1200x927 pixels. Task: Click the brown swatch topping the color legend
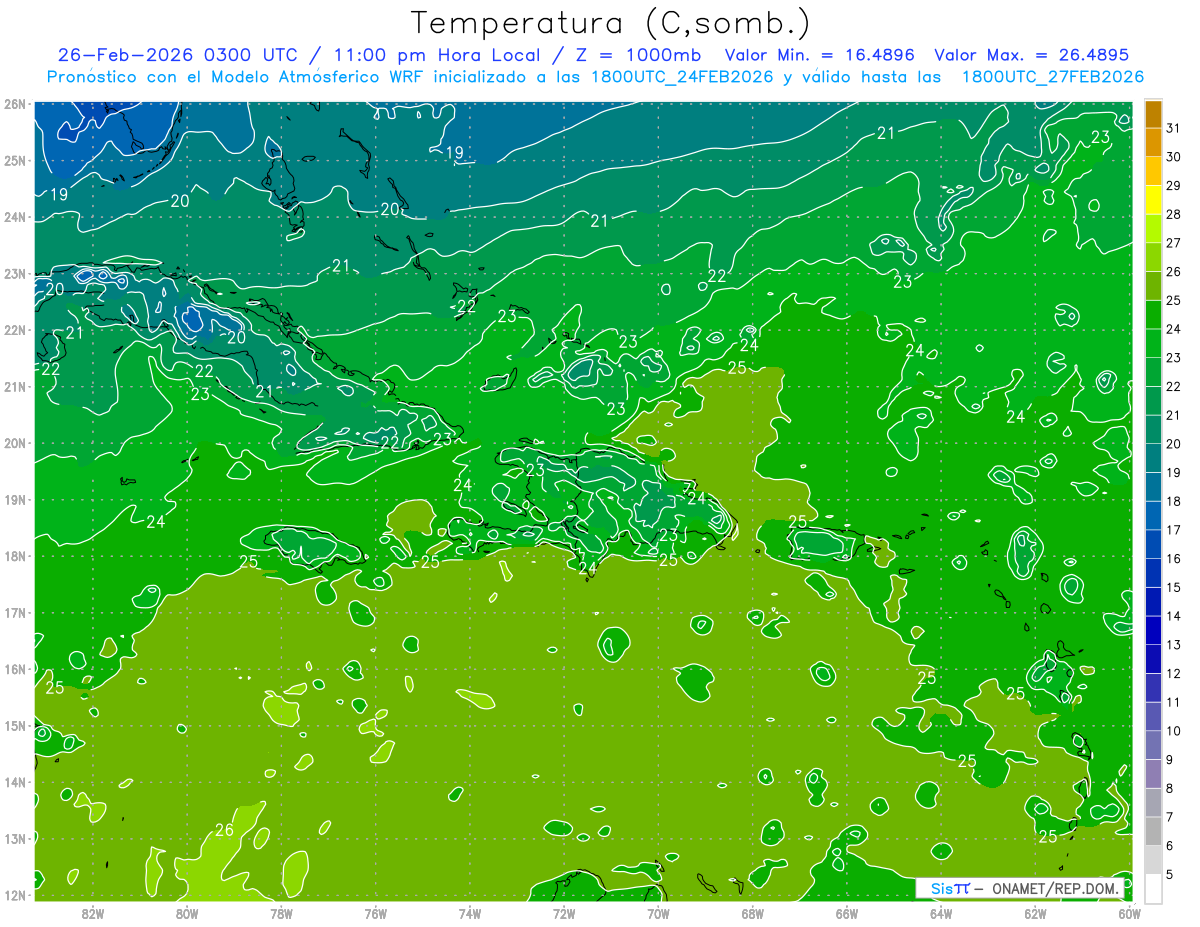pyautogui.click(x=1153, y=113)
